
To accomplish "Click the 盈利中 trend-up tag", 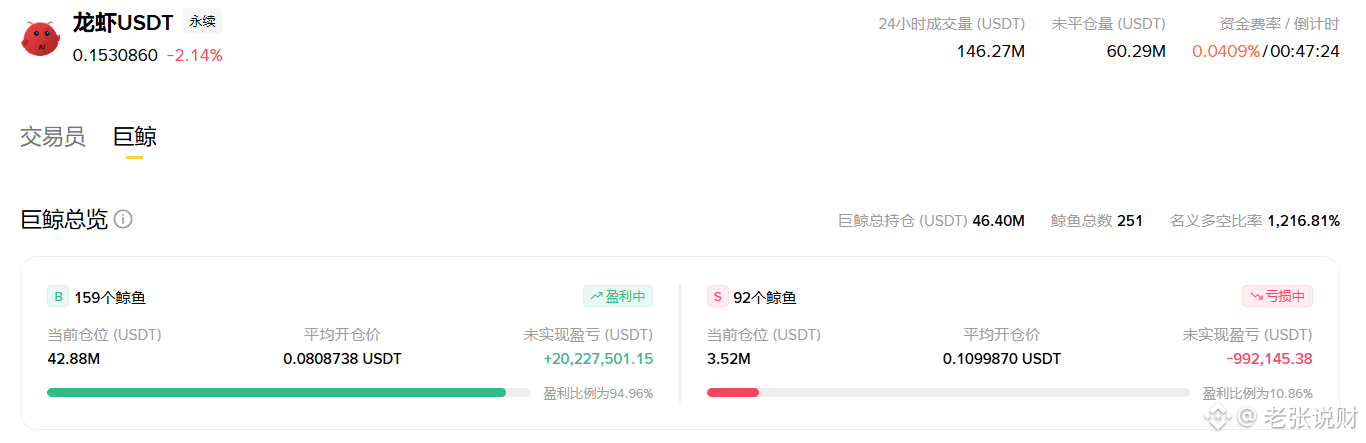I will pyautogui.click(x=618, y=296).
